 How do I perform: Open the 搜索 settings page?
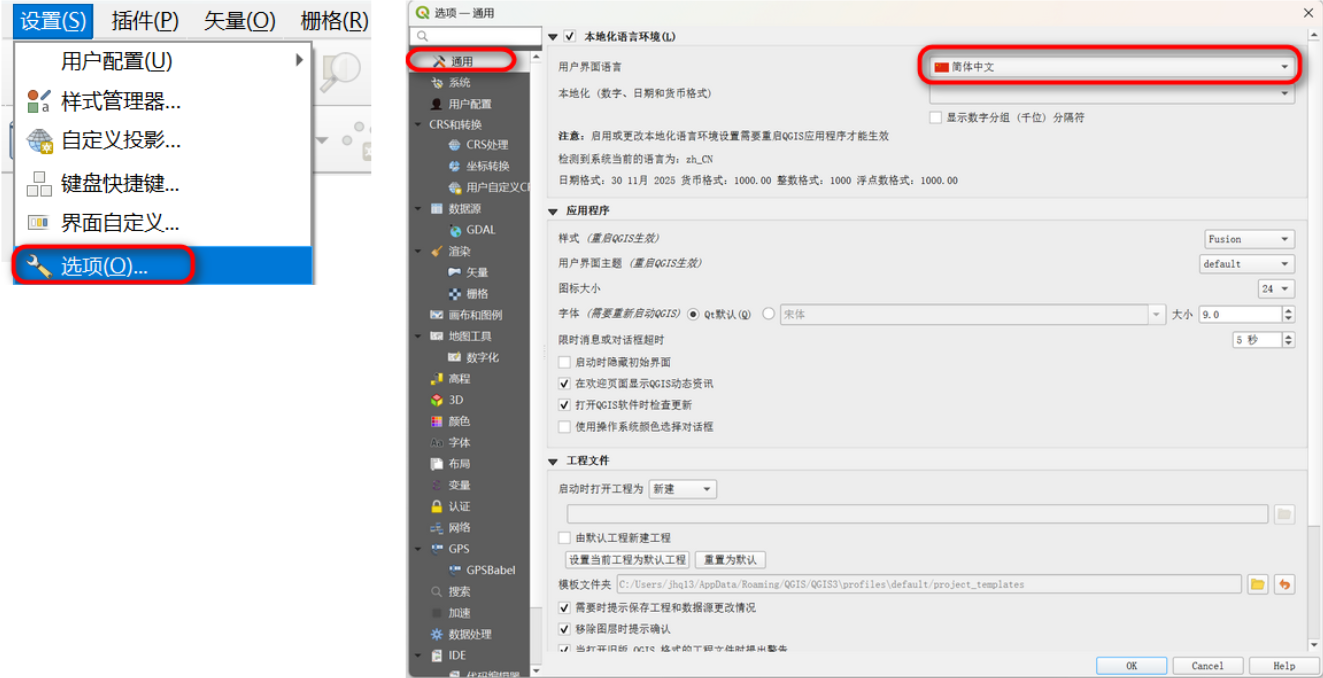tap(459, 591)
